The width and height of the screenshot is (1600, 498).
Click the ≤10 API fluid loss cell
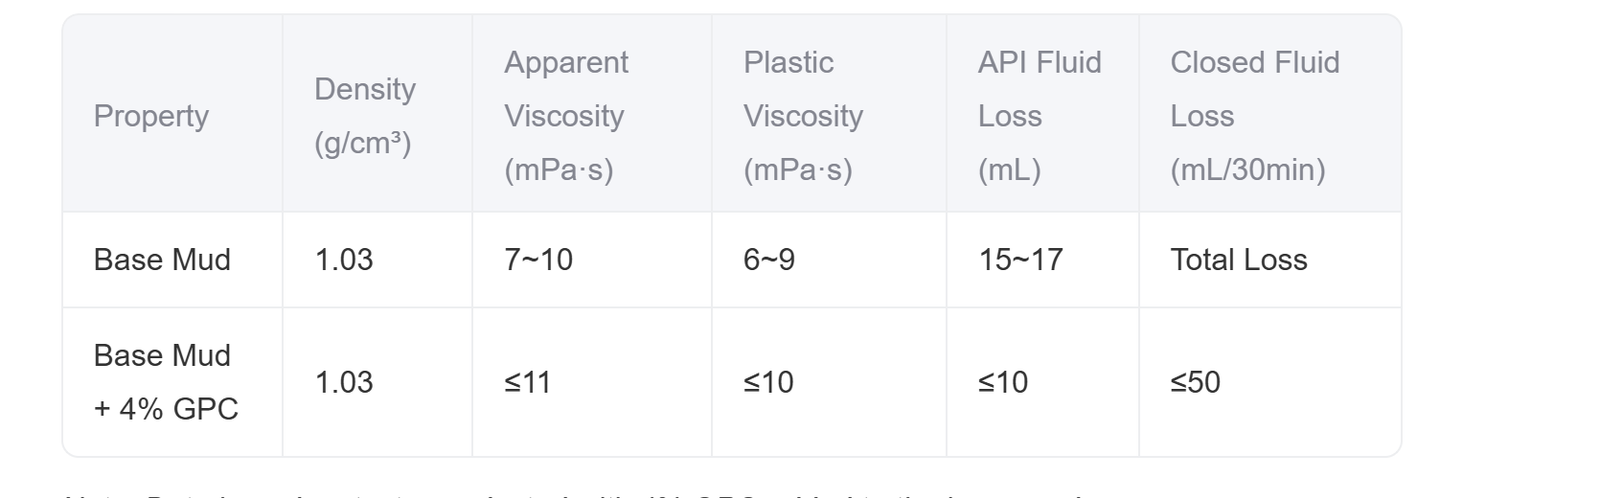1003,382
